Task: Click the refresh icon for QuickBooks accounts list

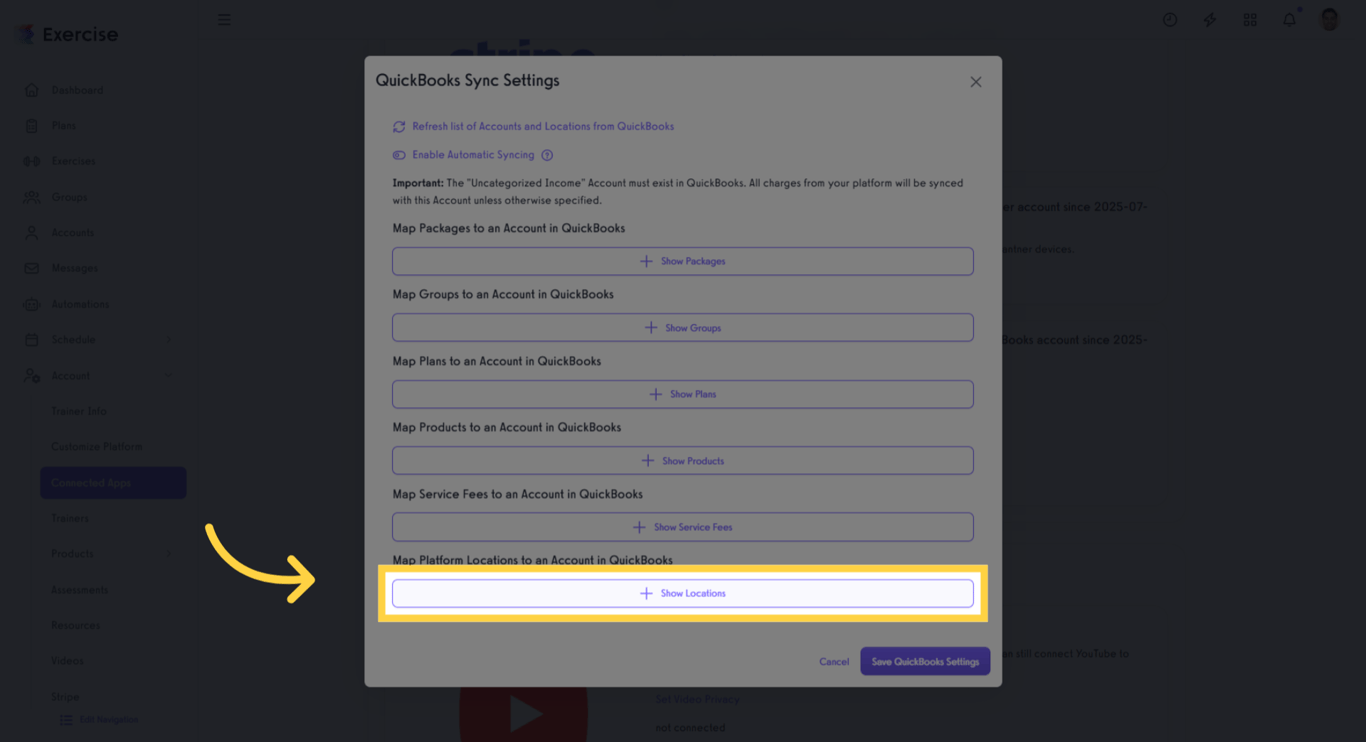Action: (x=399, y=127)
